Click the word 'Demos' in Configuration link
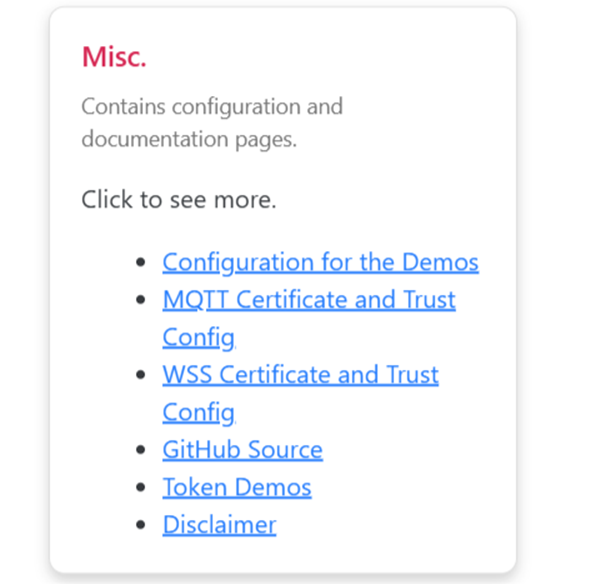 [x=440, y=262]
